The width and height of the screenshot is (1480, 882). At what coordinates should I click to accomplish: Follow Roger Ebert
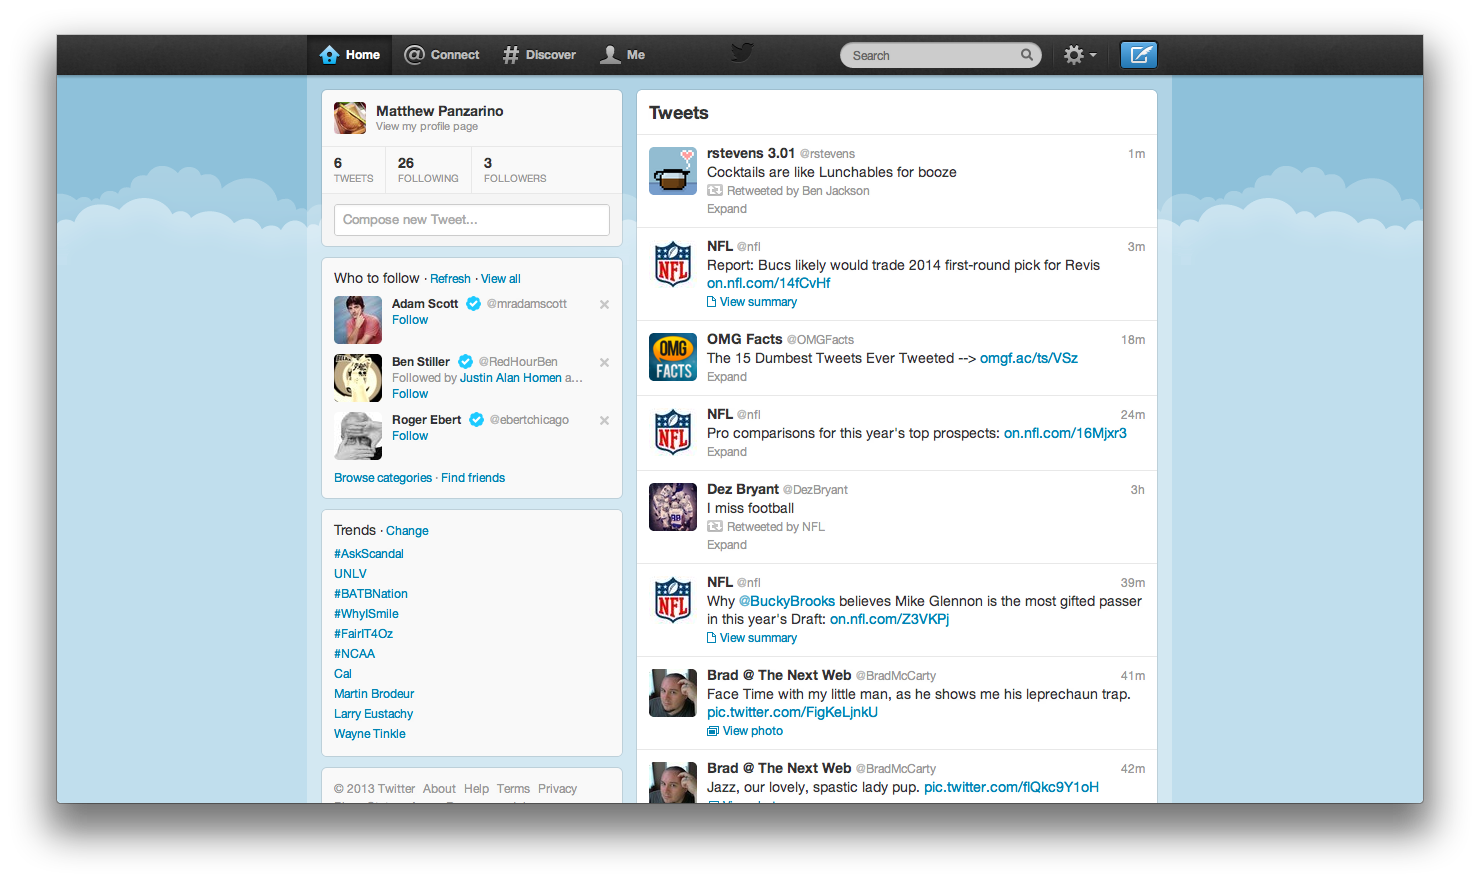point(410,436)
